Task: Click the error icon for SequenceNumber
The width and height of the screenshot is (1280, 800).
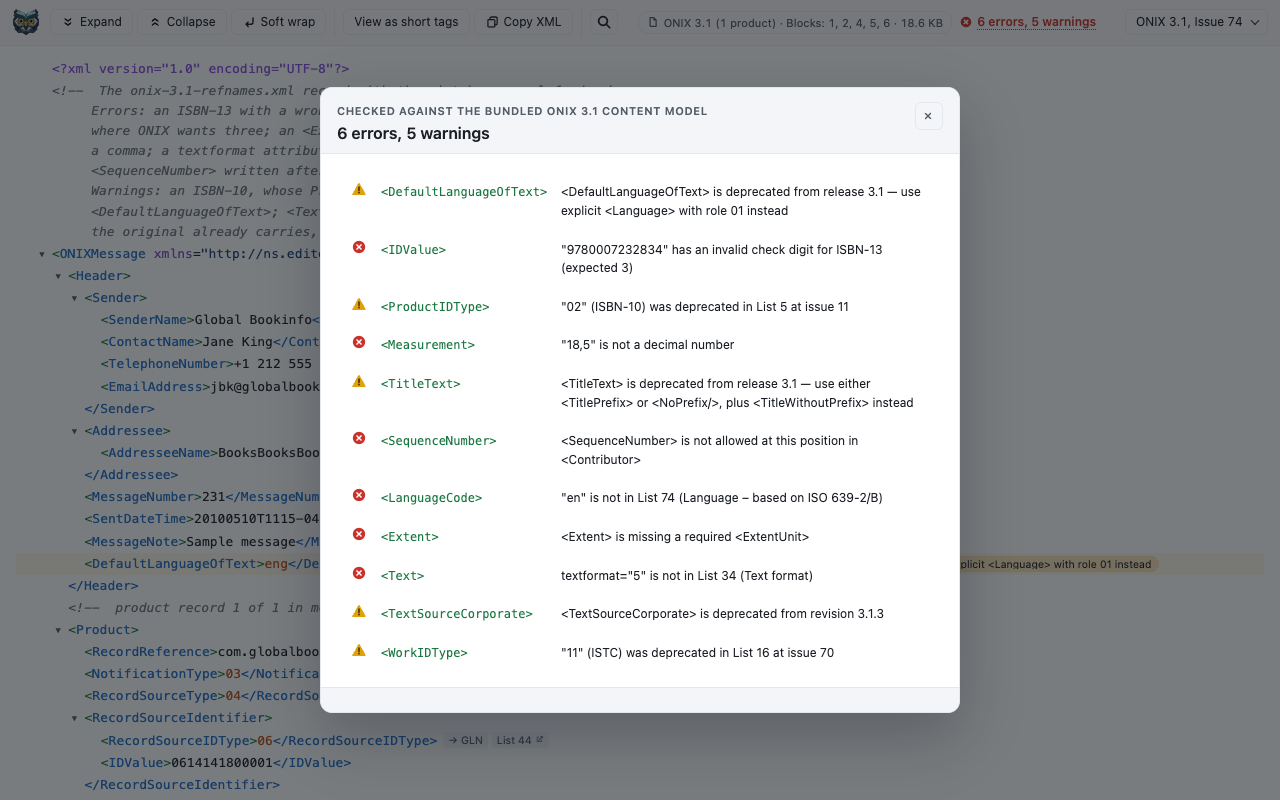Action: pos(359,439)
